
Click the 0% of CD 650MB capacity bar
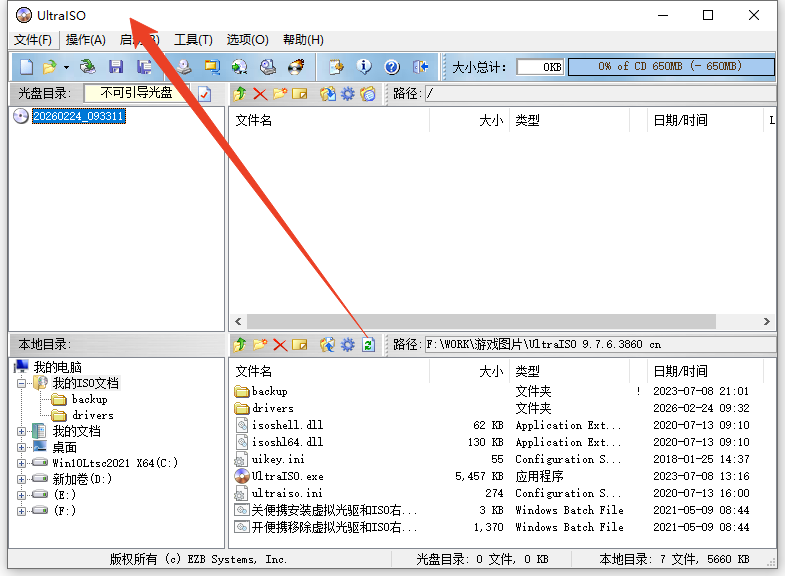[670, 67]
